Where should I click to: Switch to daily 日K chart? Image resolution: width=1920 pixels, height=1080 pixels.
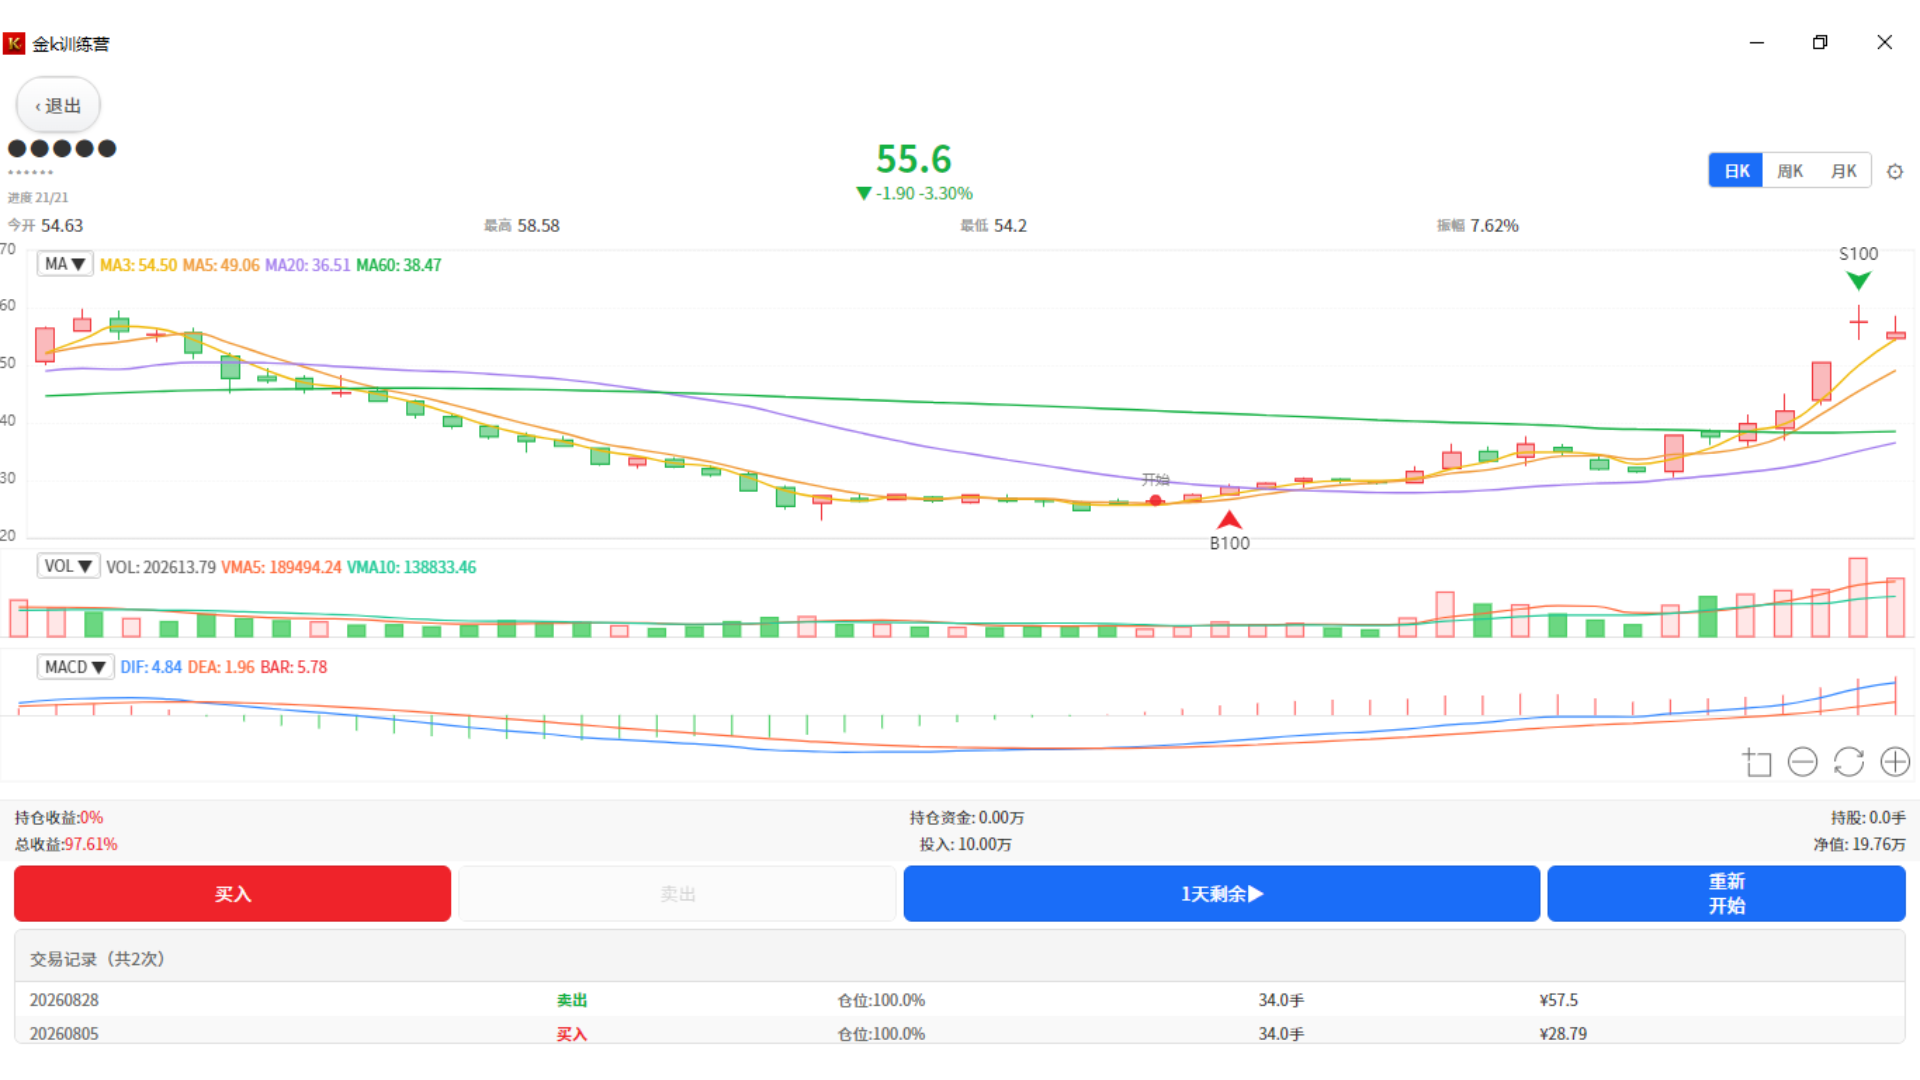pos(1736,171)
